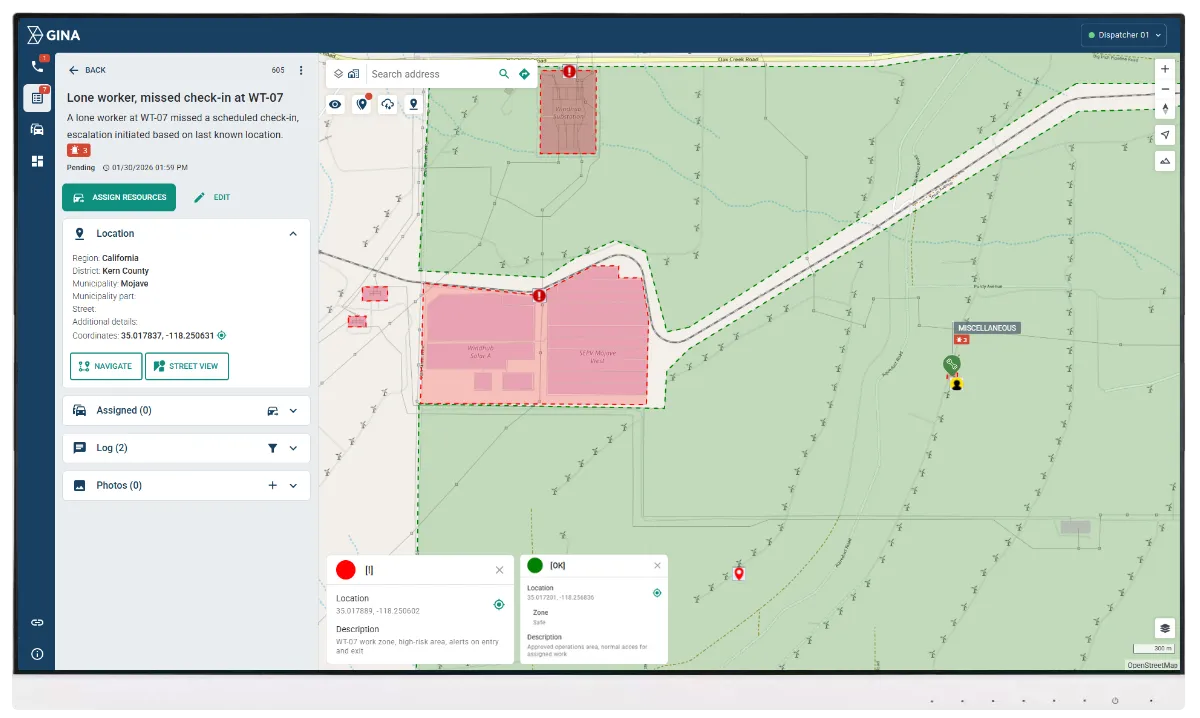Toggle POI markers with the badged pin icon
Image resolution: width=1200 pixels, height=718 pixels.
[362, 104]
